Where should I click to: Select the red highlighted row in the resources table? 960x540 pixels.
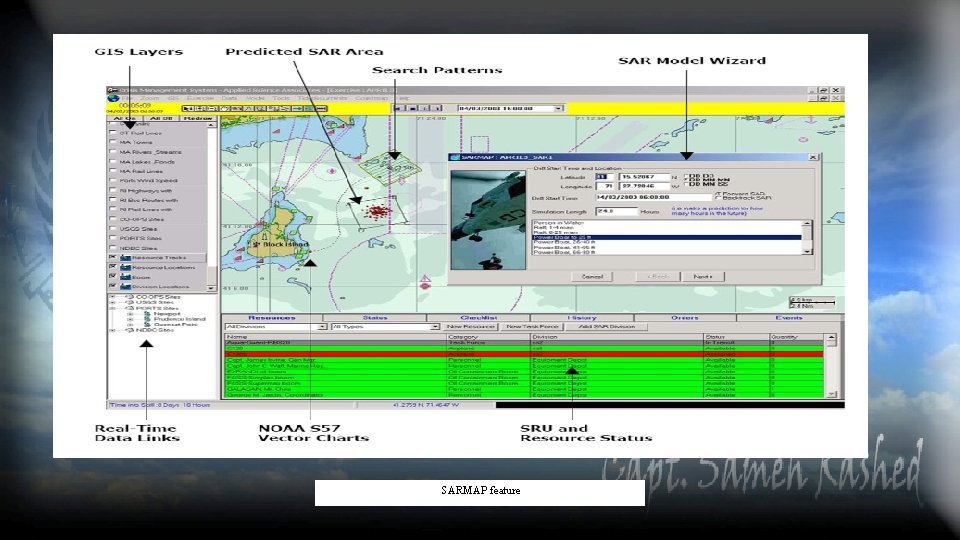[x=525, y=354]
